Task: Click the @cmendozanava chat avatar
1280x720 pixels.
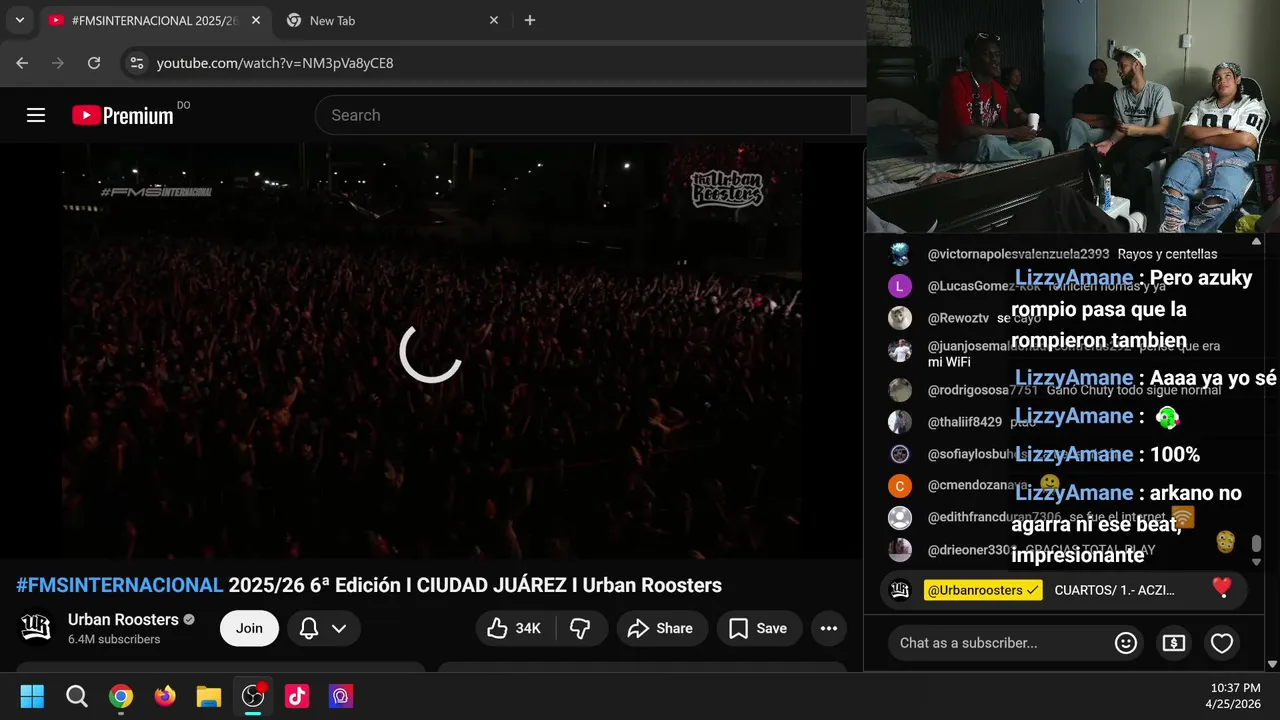Action: (x=900, y=486)
